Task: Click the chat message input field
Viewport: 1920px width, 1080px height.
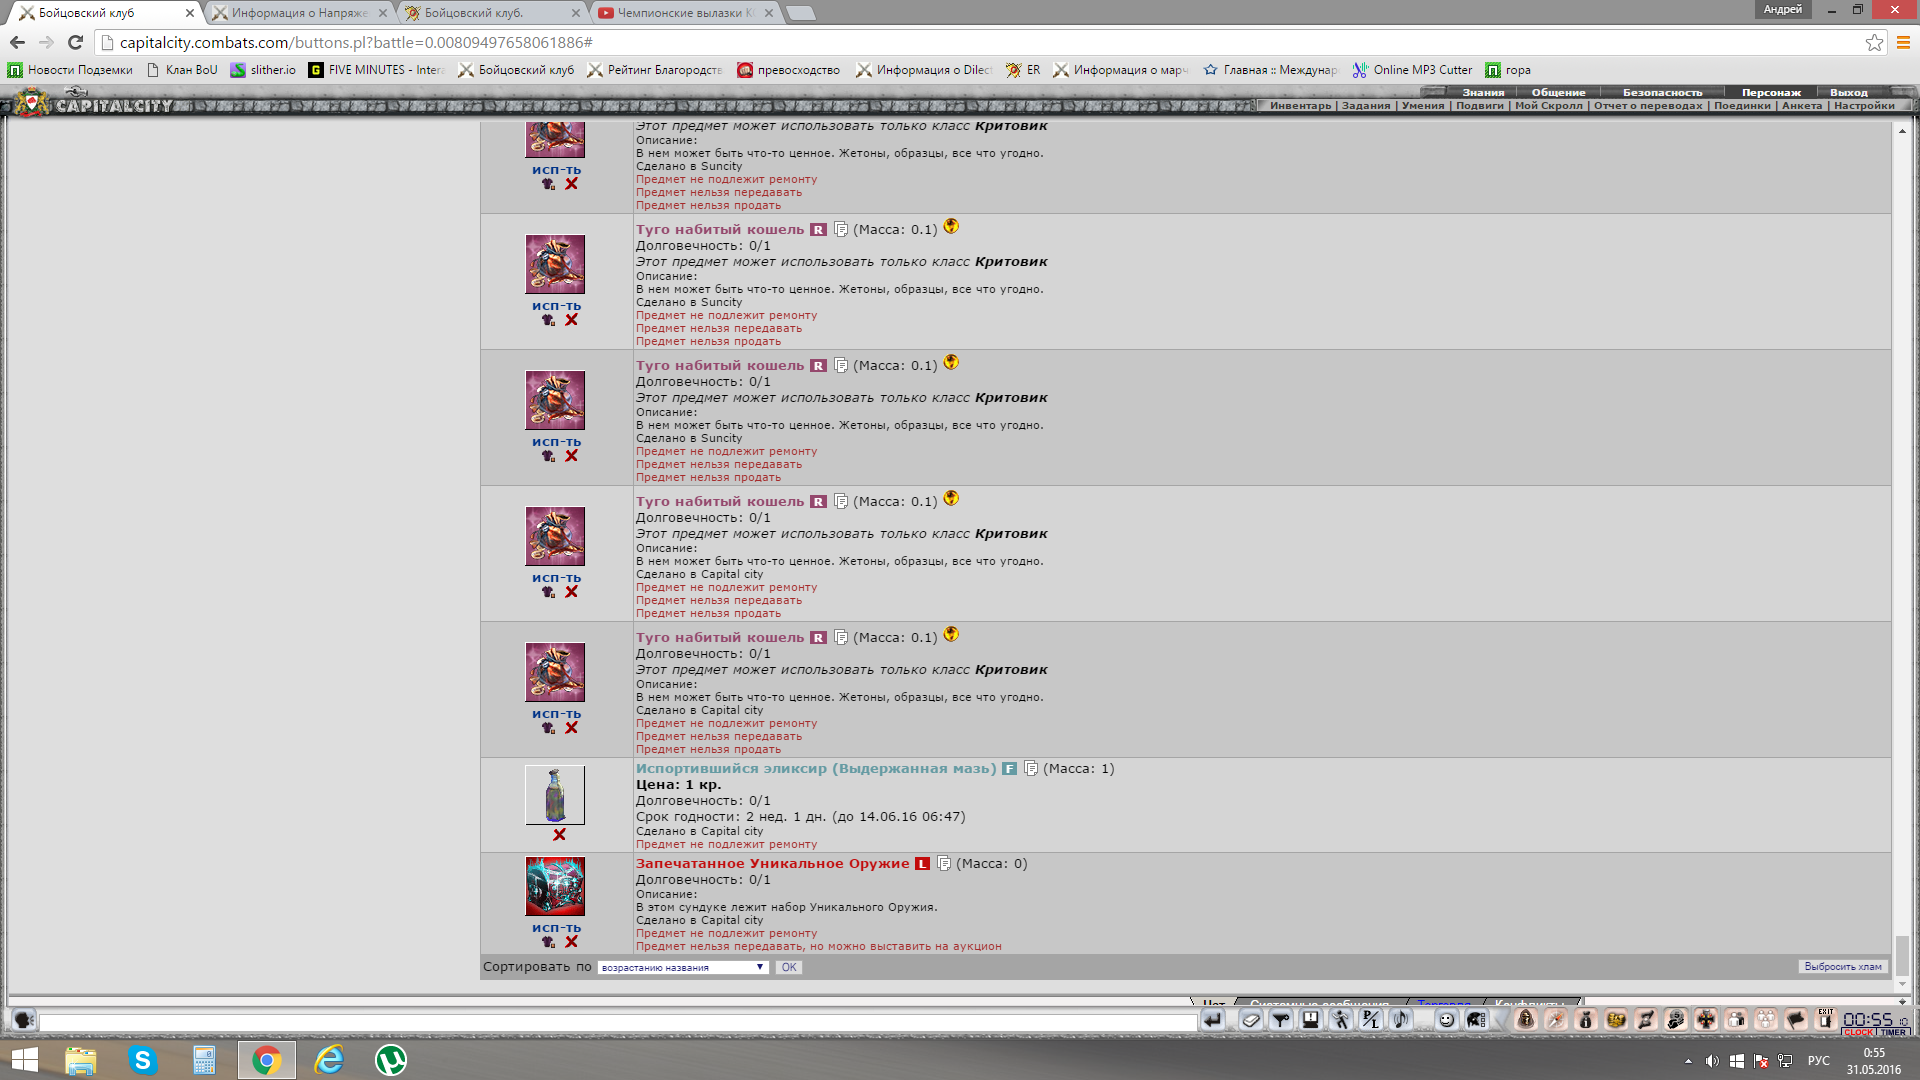Action: 618,1022
